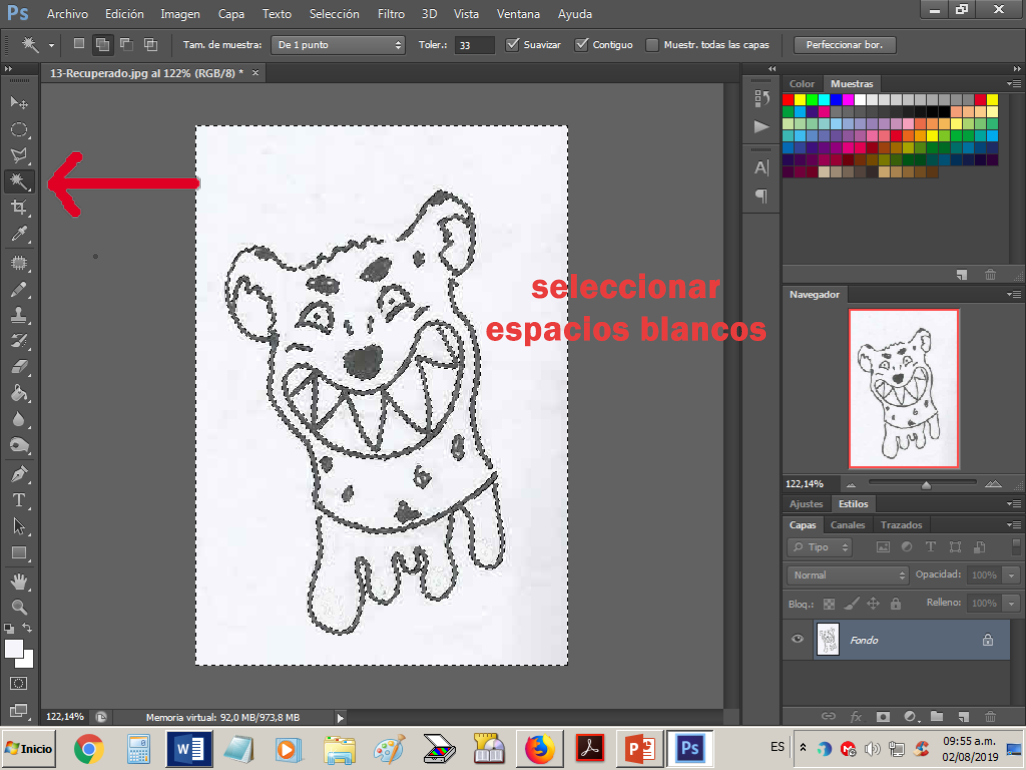Hide the Fondo layer with eye icon
Image resolution: width=1026 pixels, height=770 pixels.
(x=797, y=639)
